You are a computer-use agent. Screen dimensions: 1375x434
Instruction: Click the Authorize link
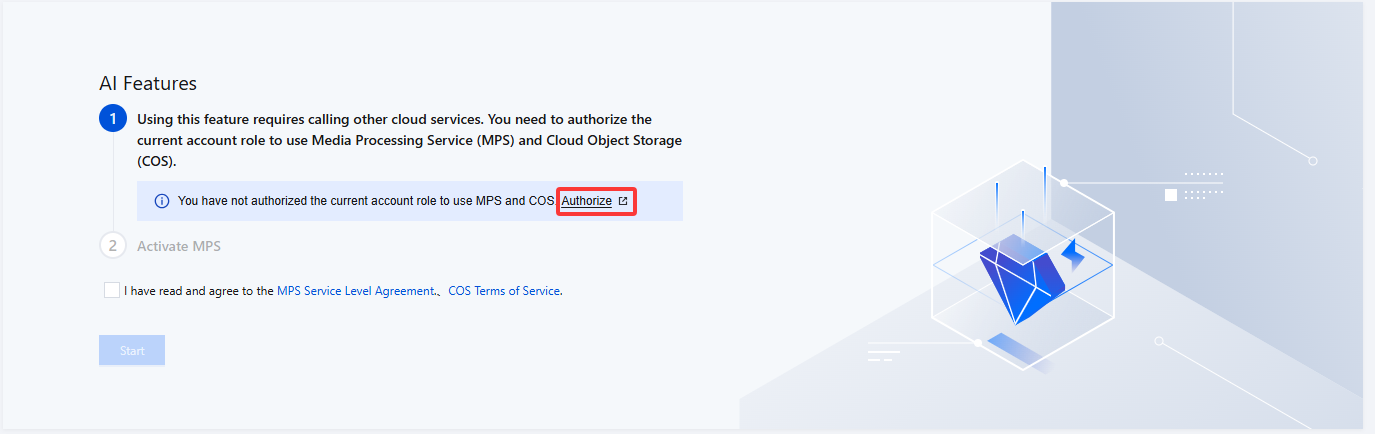pos(586,201)
